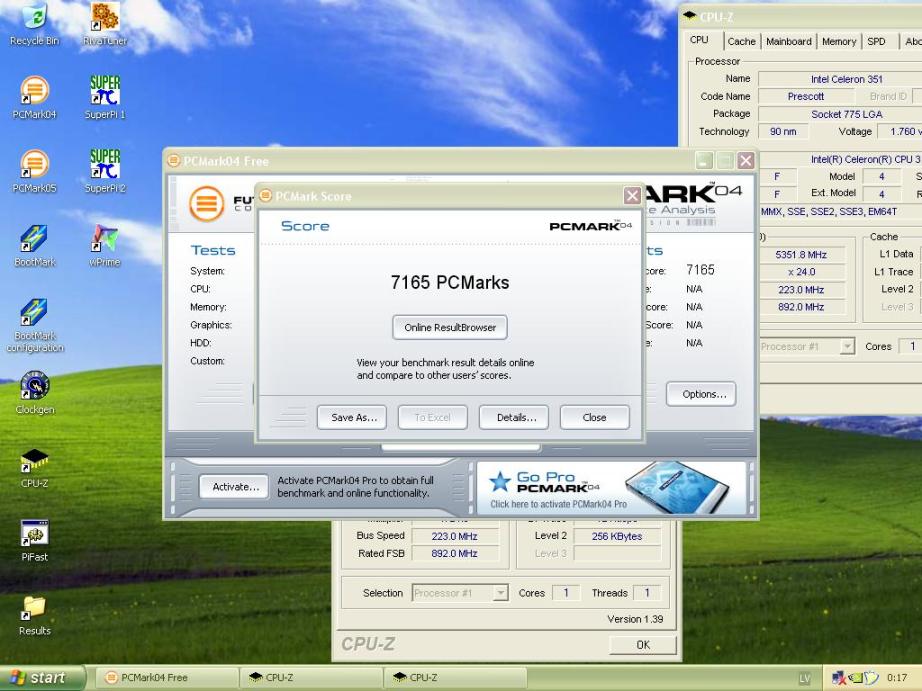Image resolution: width=922 pixels, height=691 pixels.
Task: Click the 7165 PCMarks score text
Action: tap(450, 282)
